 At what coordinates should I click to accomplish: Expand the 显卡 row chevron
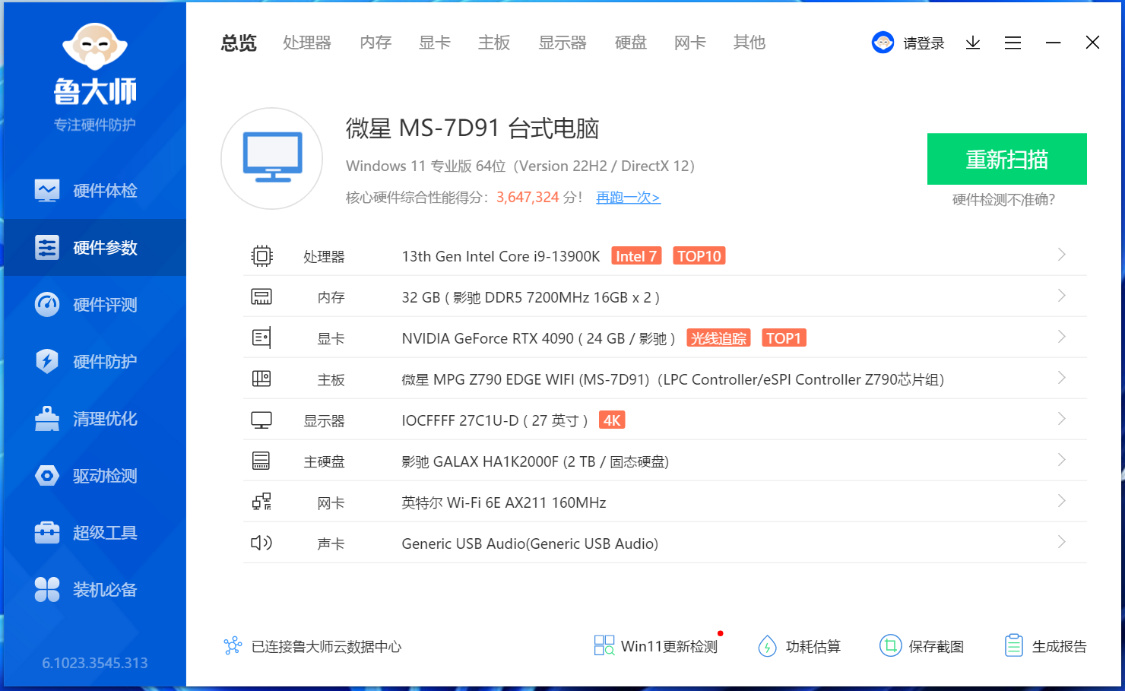pos(1062,337)
